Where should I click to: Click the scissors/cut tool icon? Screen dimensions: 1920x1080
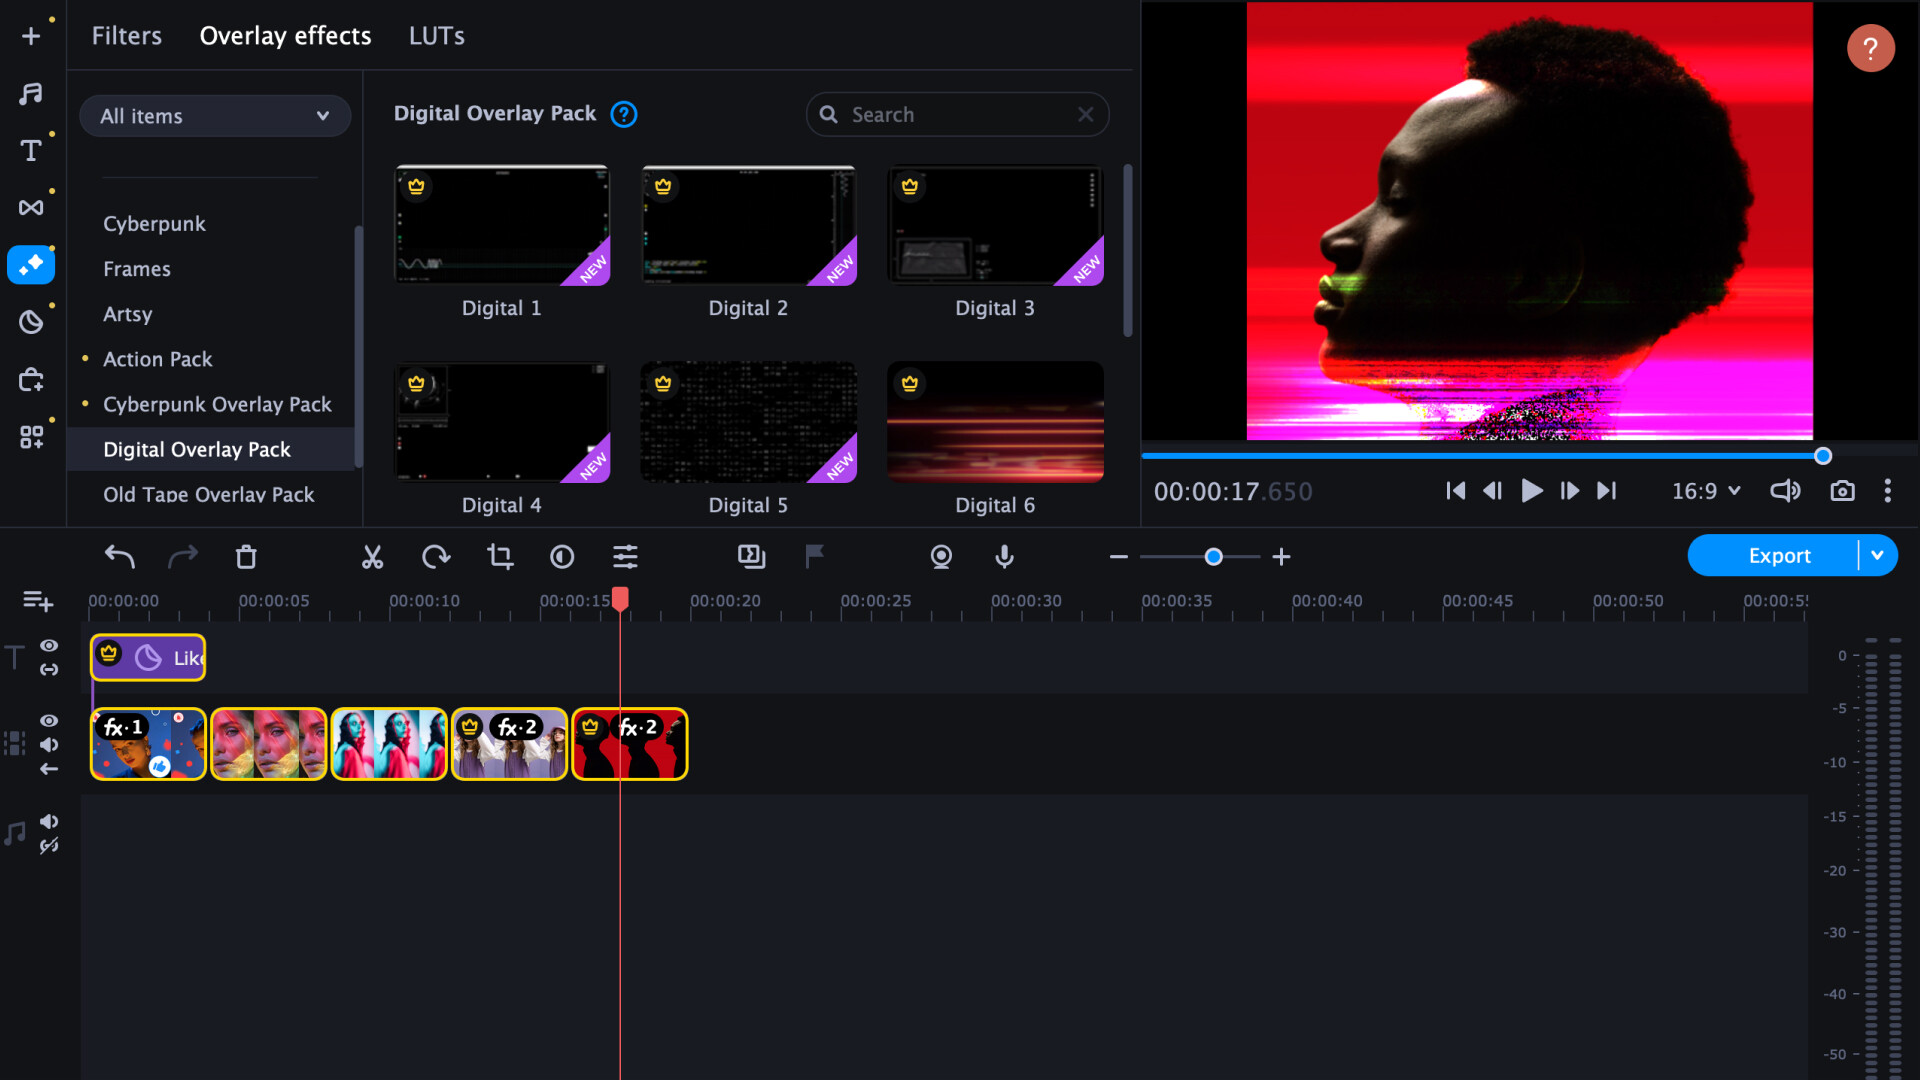[372, 555]
